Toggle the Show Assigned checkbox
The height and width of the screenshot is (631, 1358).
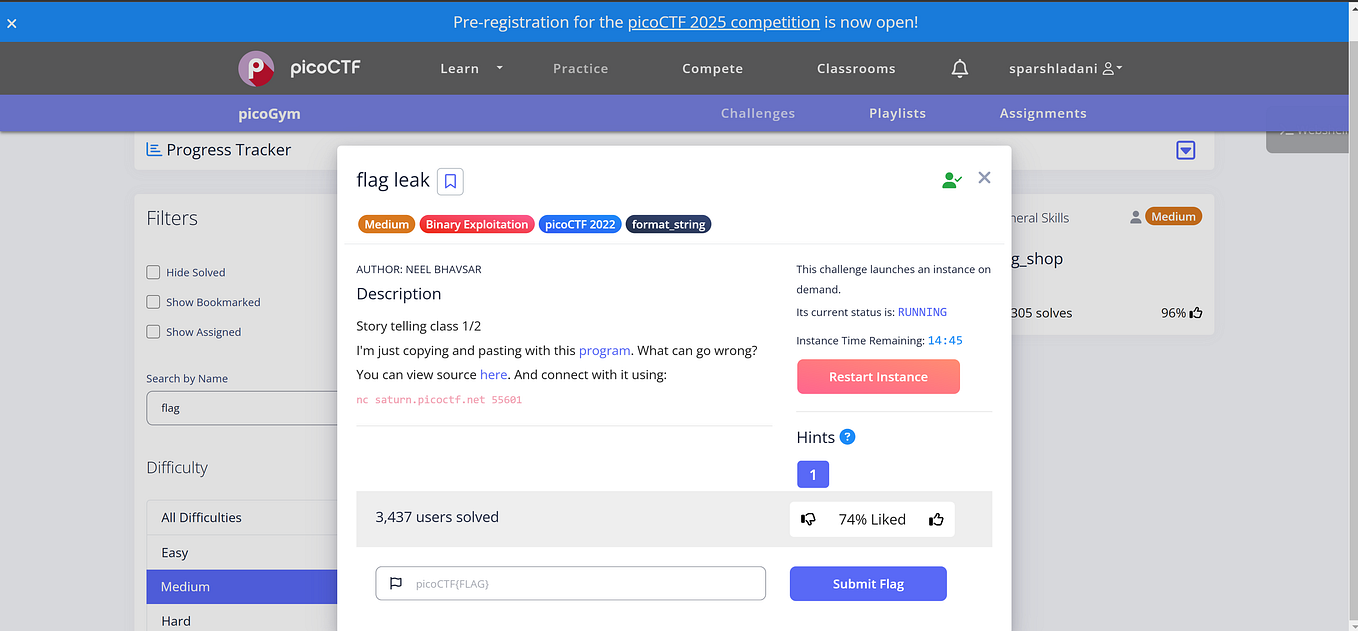153,331
